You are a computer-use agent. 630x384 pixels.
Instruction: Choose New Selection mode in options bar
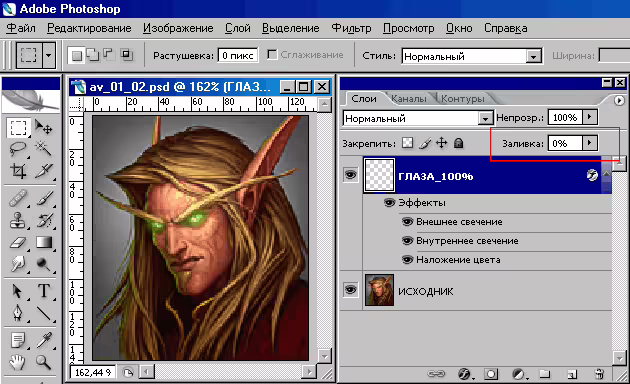pyautogui.click(x=77, y=55)
